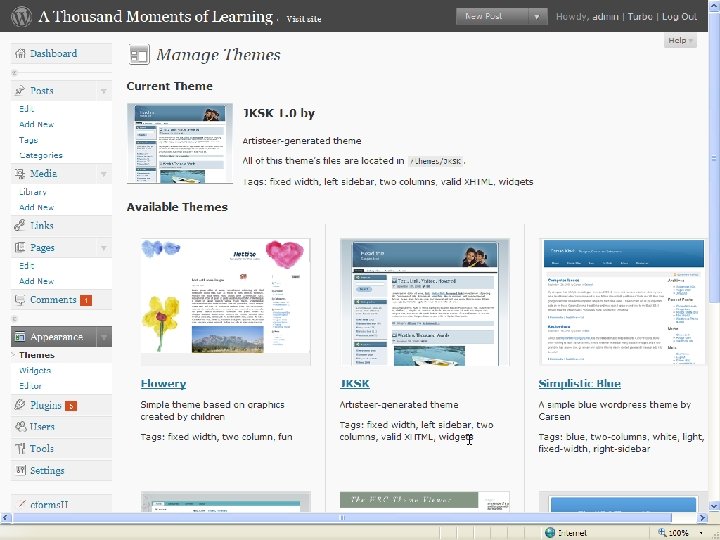720x540 pixels.
Task: Open the Settings menu item
Action: 47,471
